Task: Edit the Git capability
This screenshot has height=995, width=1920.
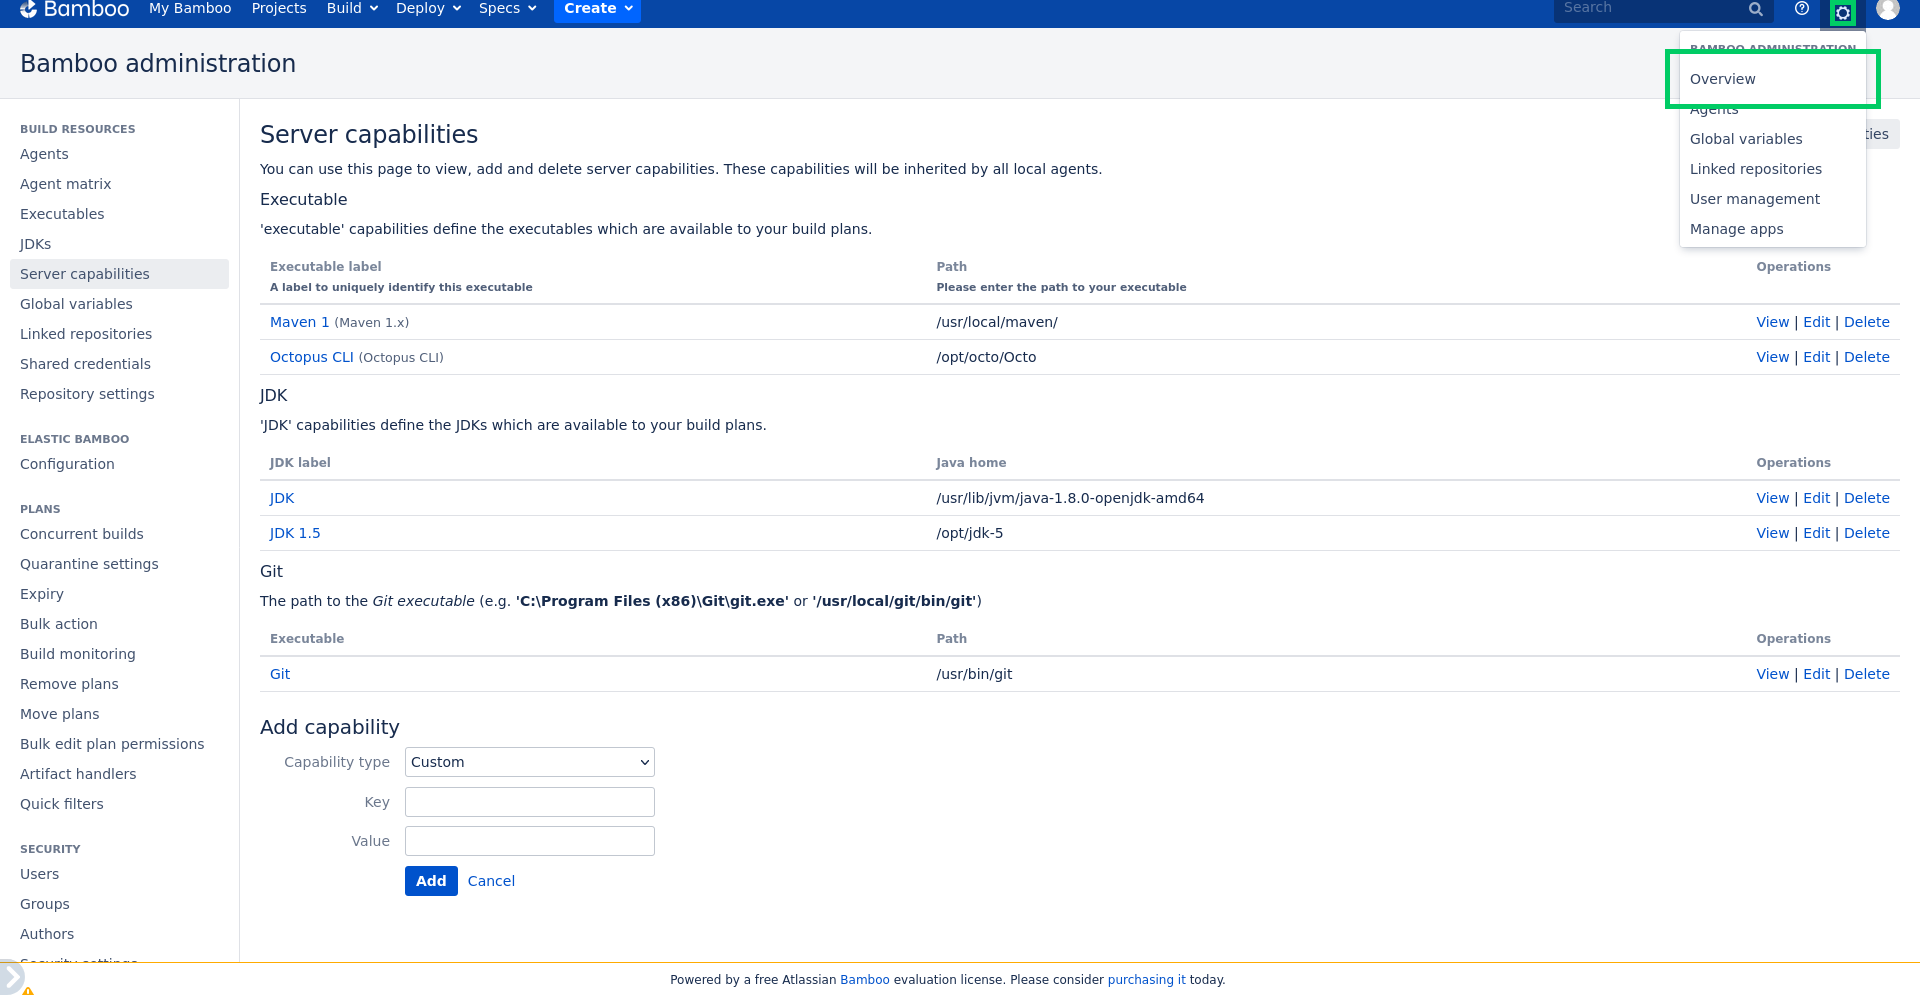Action: tap(1816, 674)
